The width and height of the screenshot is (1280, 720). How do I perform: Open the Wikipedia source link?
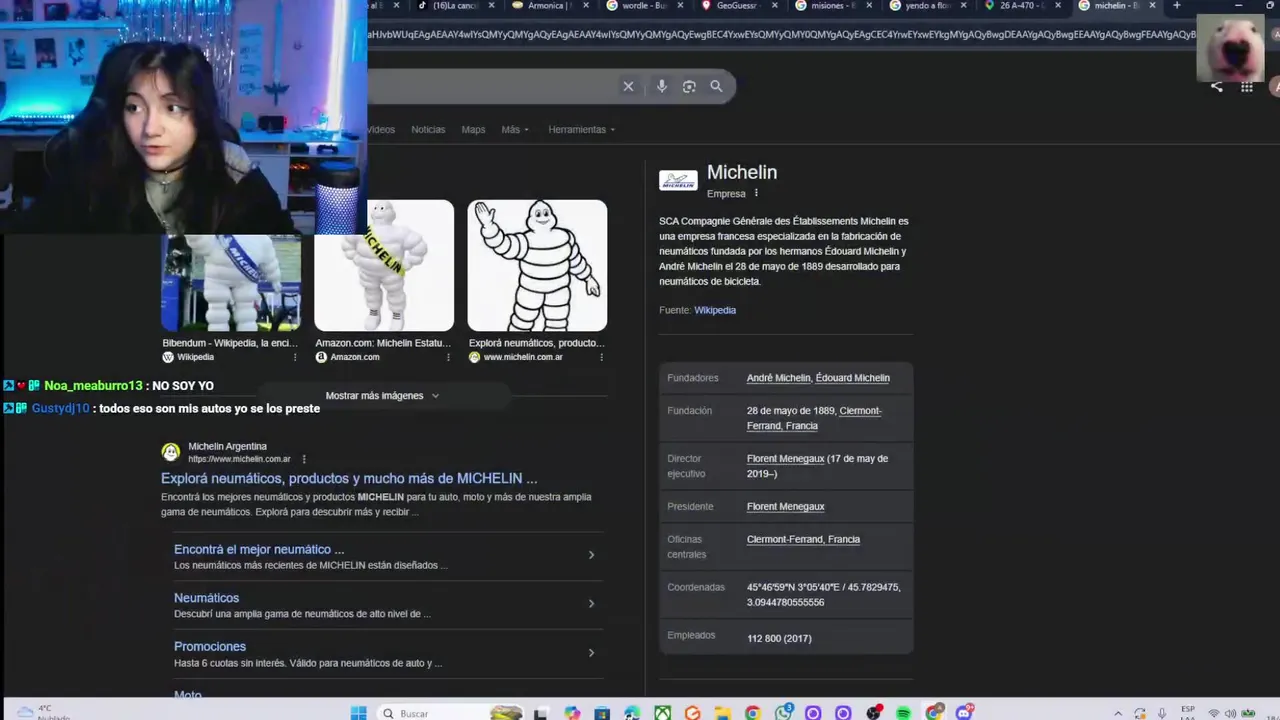(x=715, y=310)
